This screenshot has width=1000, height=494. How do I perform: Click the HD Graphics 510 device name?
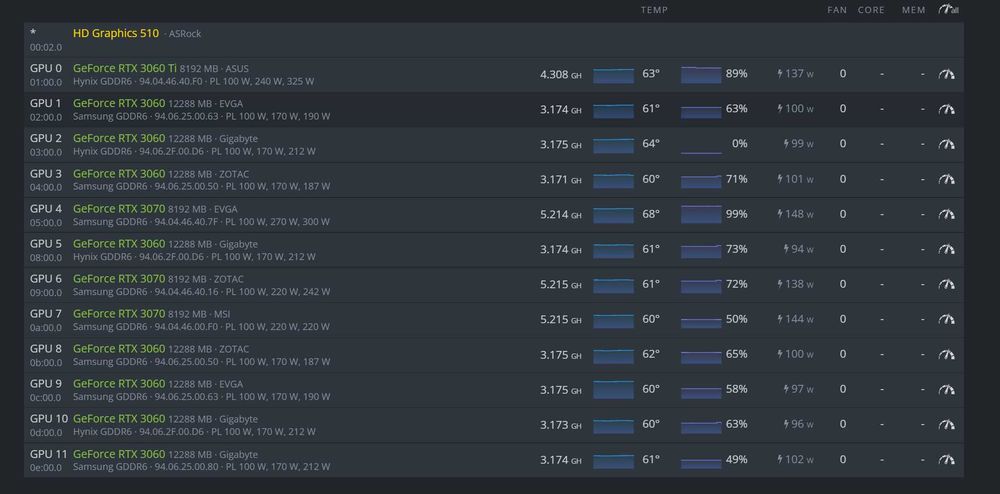115,33
